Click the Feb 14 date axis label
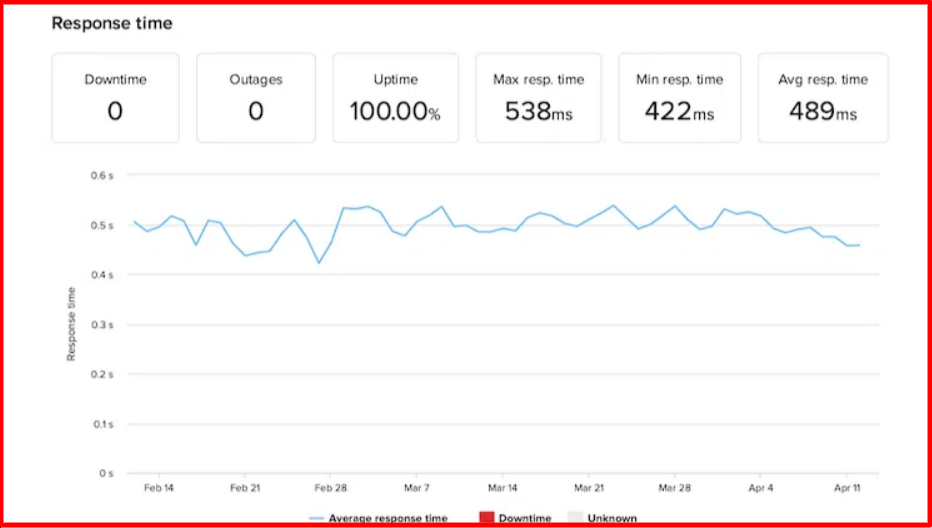 (158, 488)
